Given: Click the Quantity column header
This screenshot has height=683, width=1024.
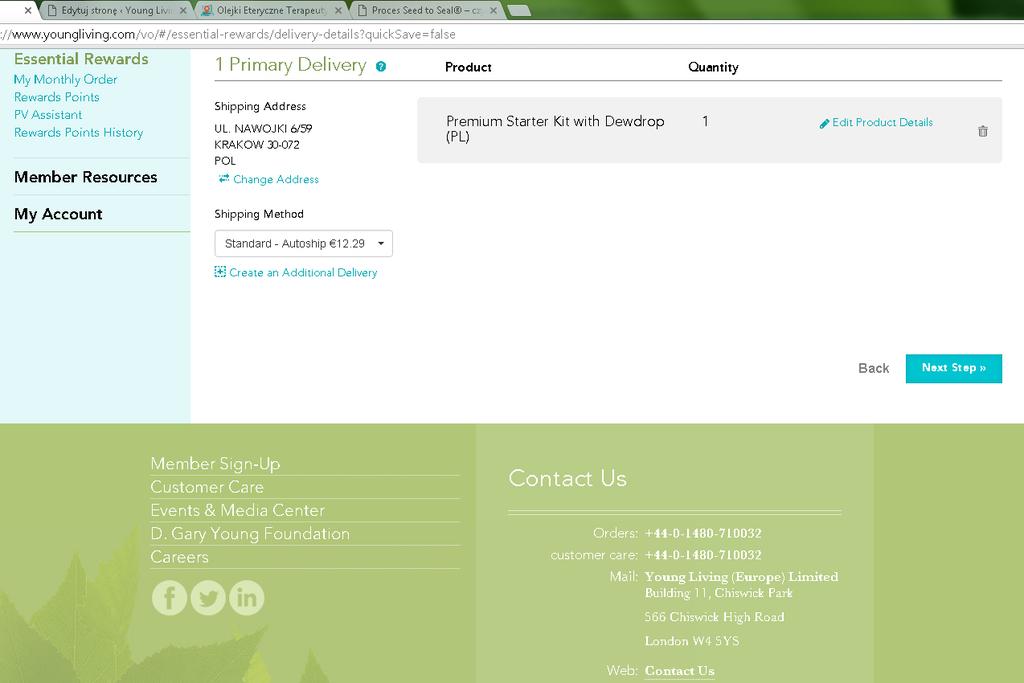Looking at the screenshot, I should pos(713,67).
